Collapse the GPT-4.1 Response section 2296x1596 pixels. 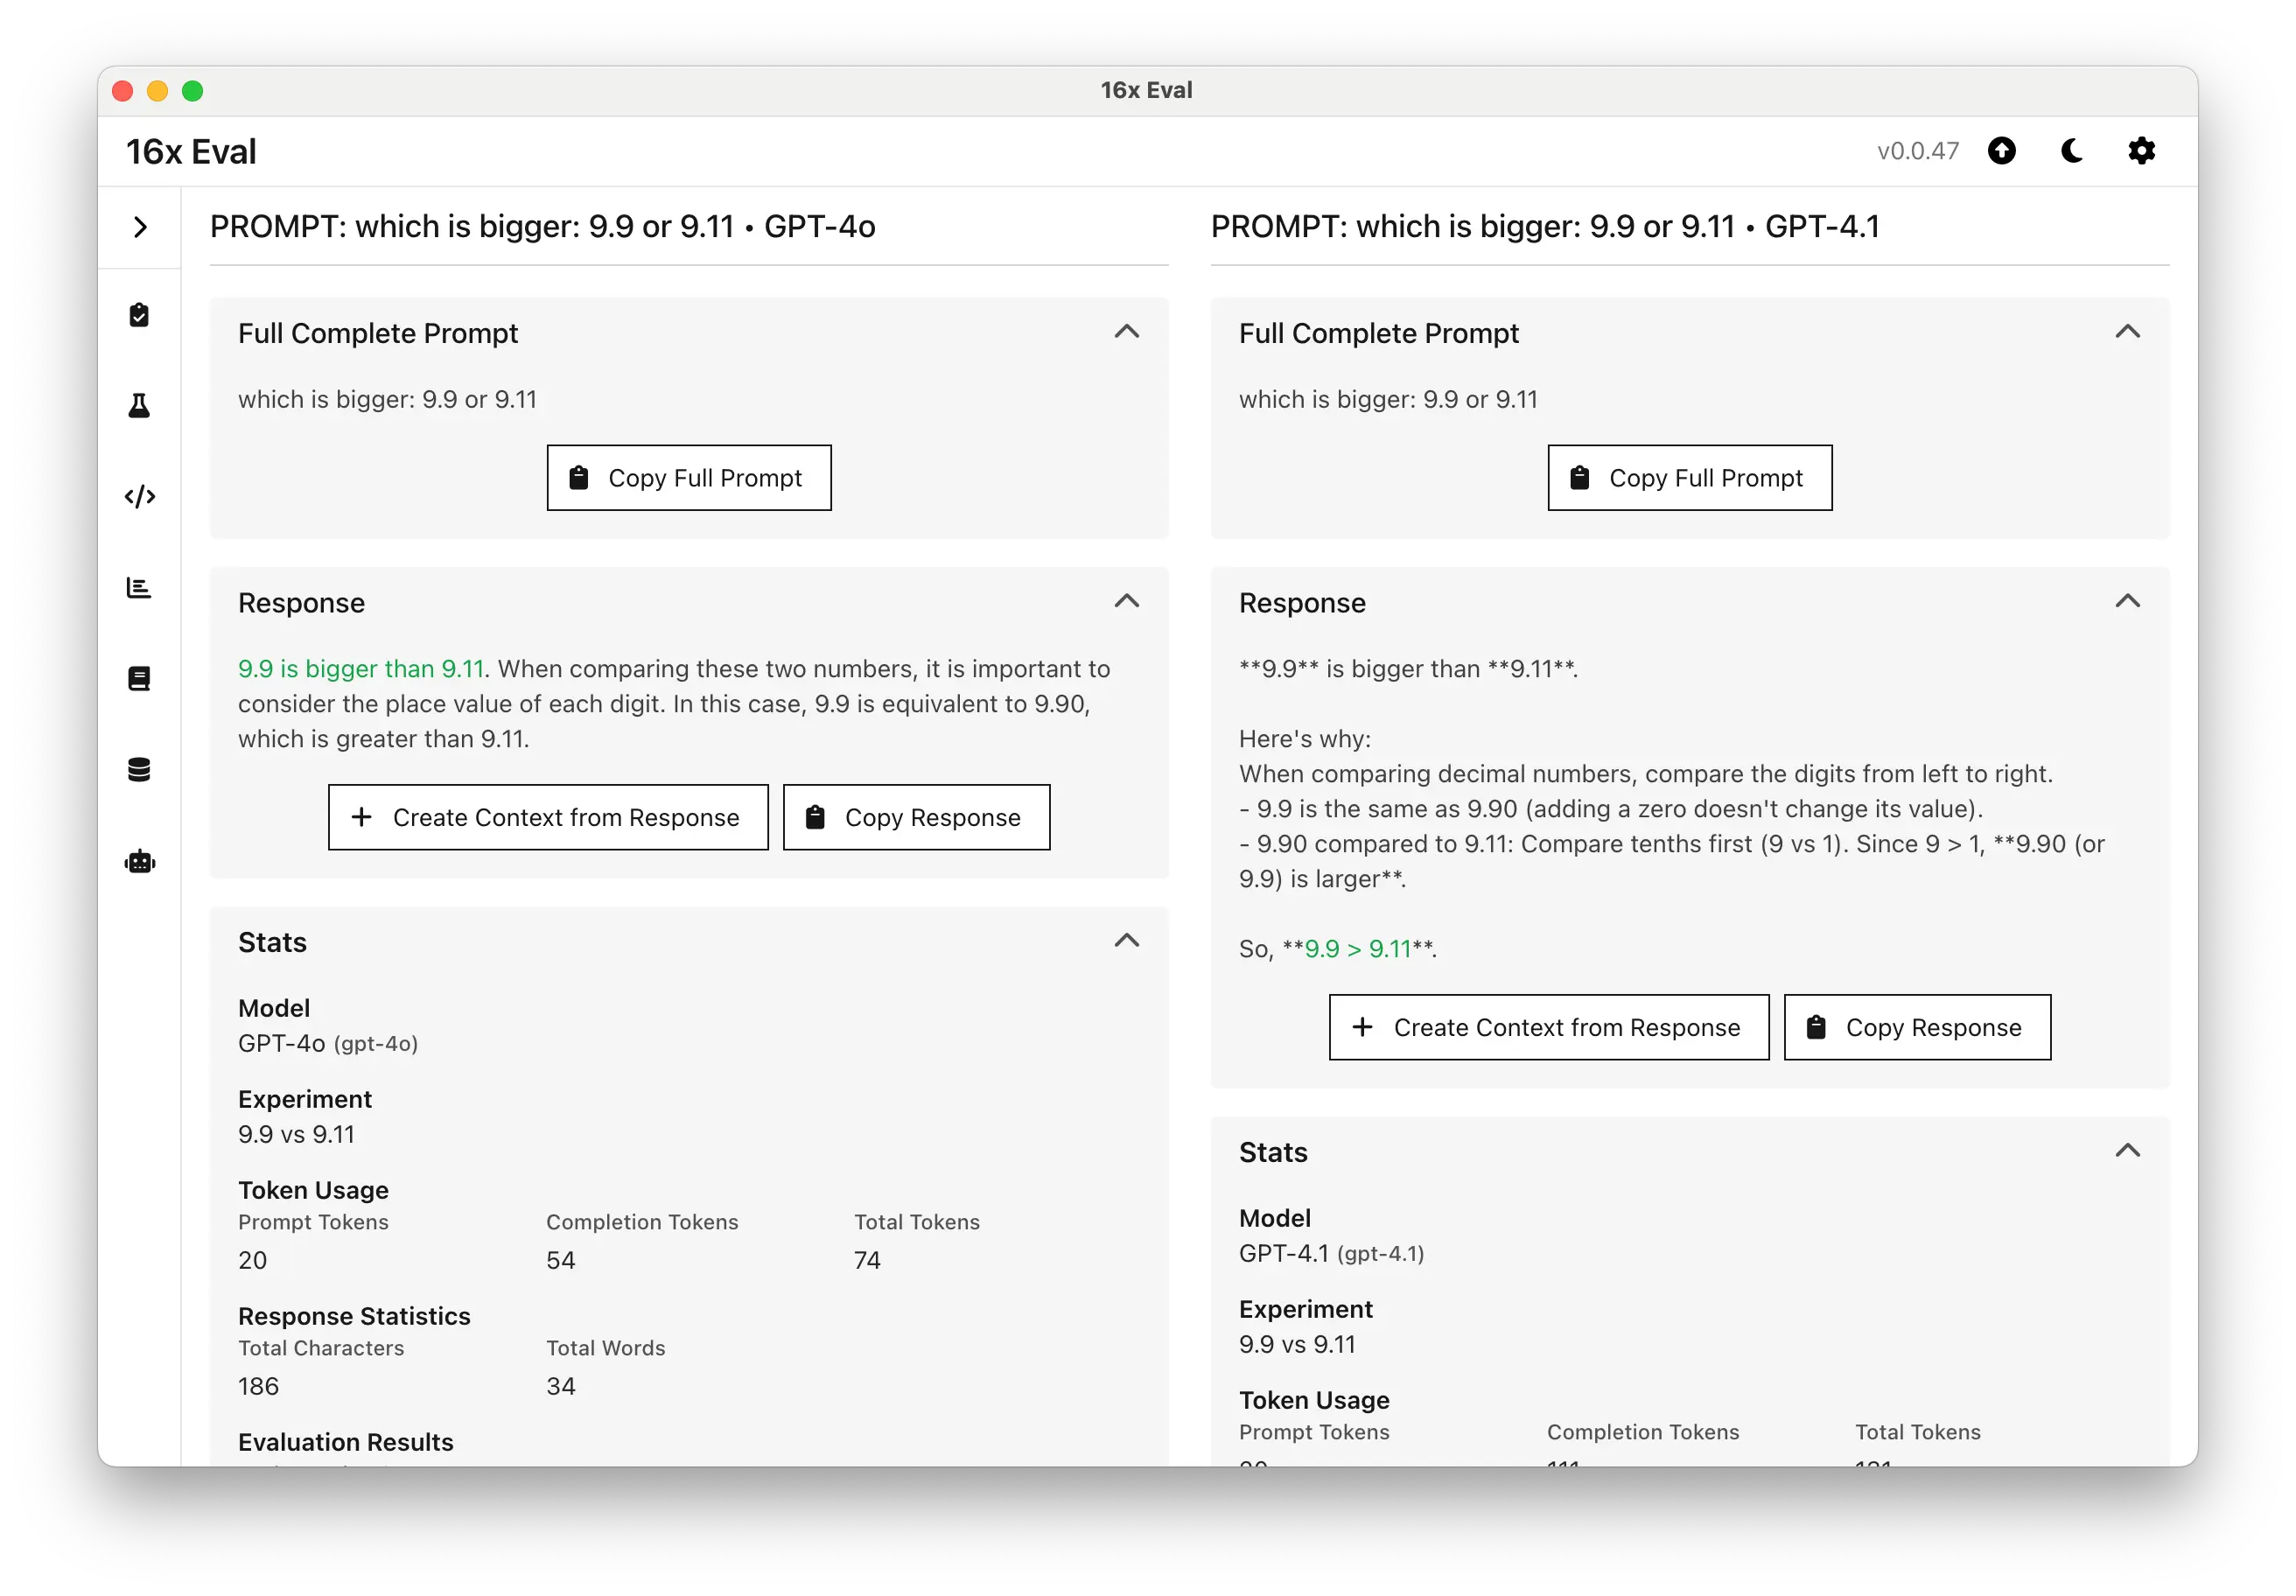2128,601
